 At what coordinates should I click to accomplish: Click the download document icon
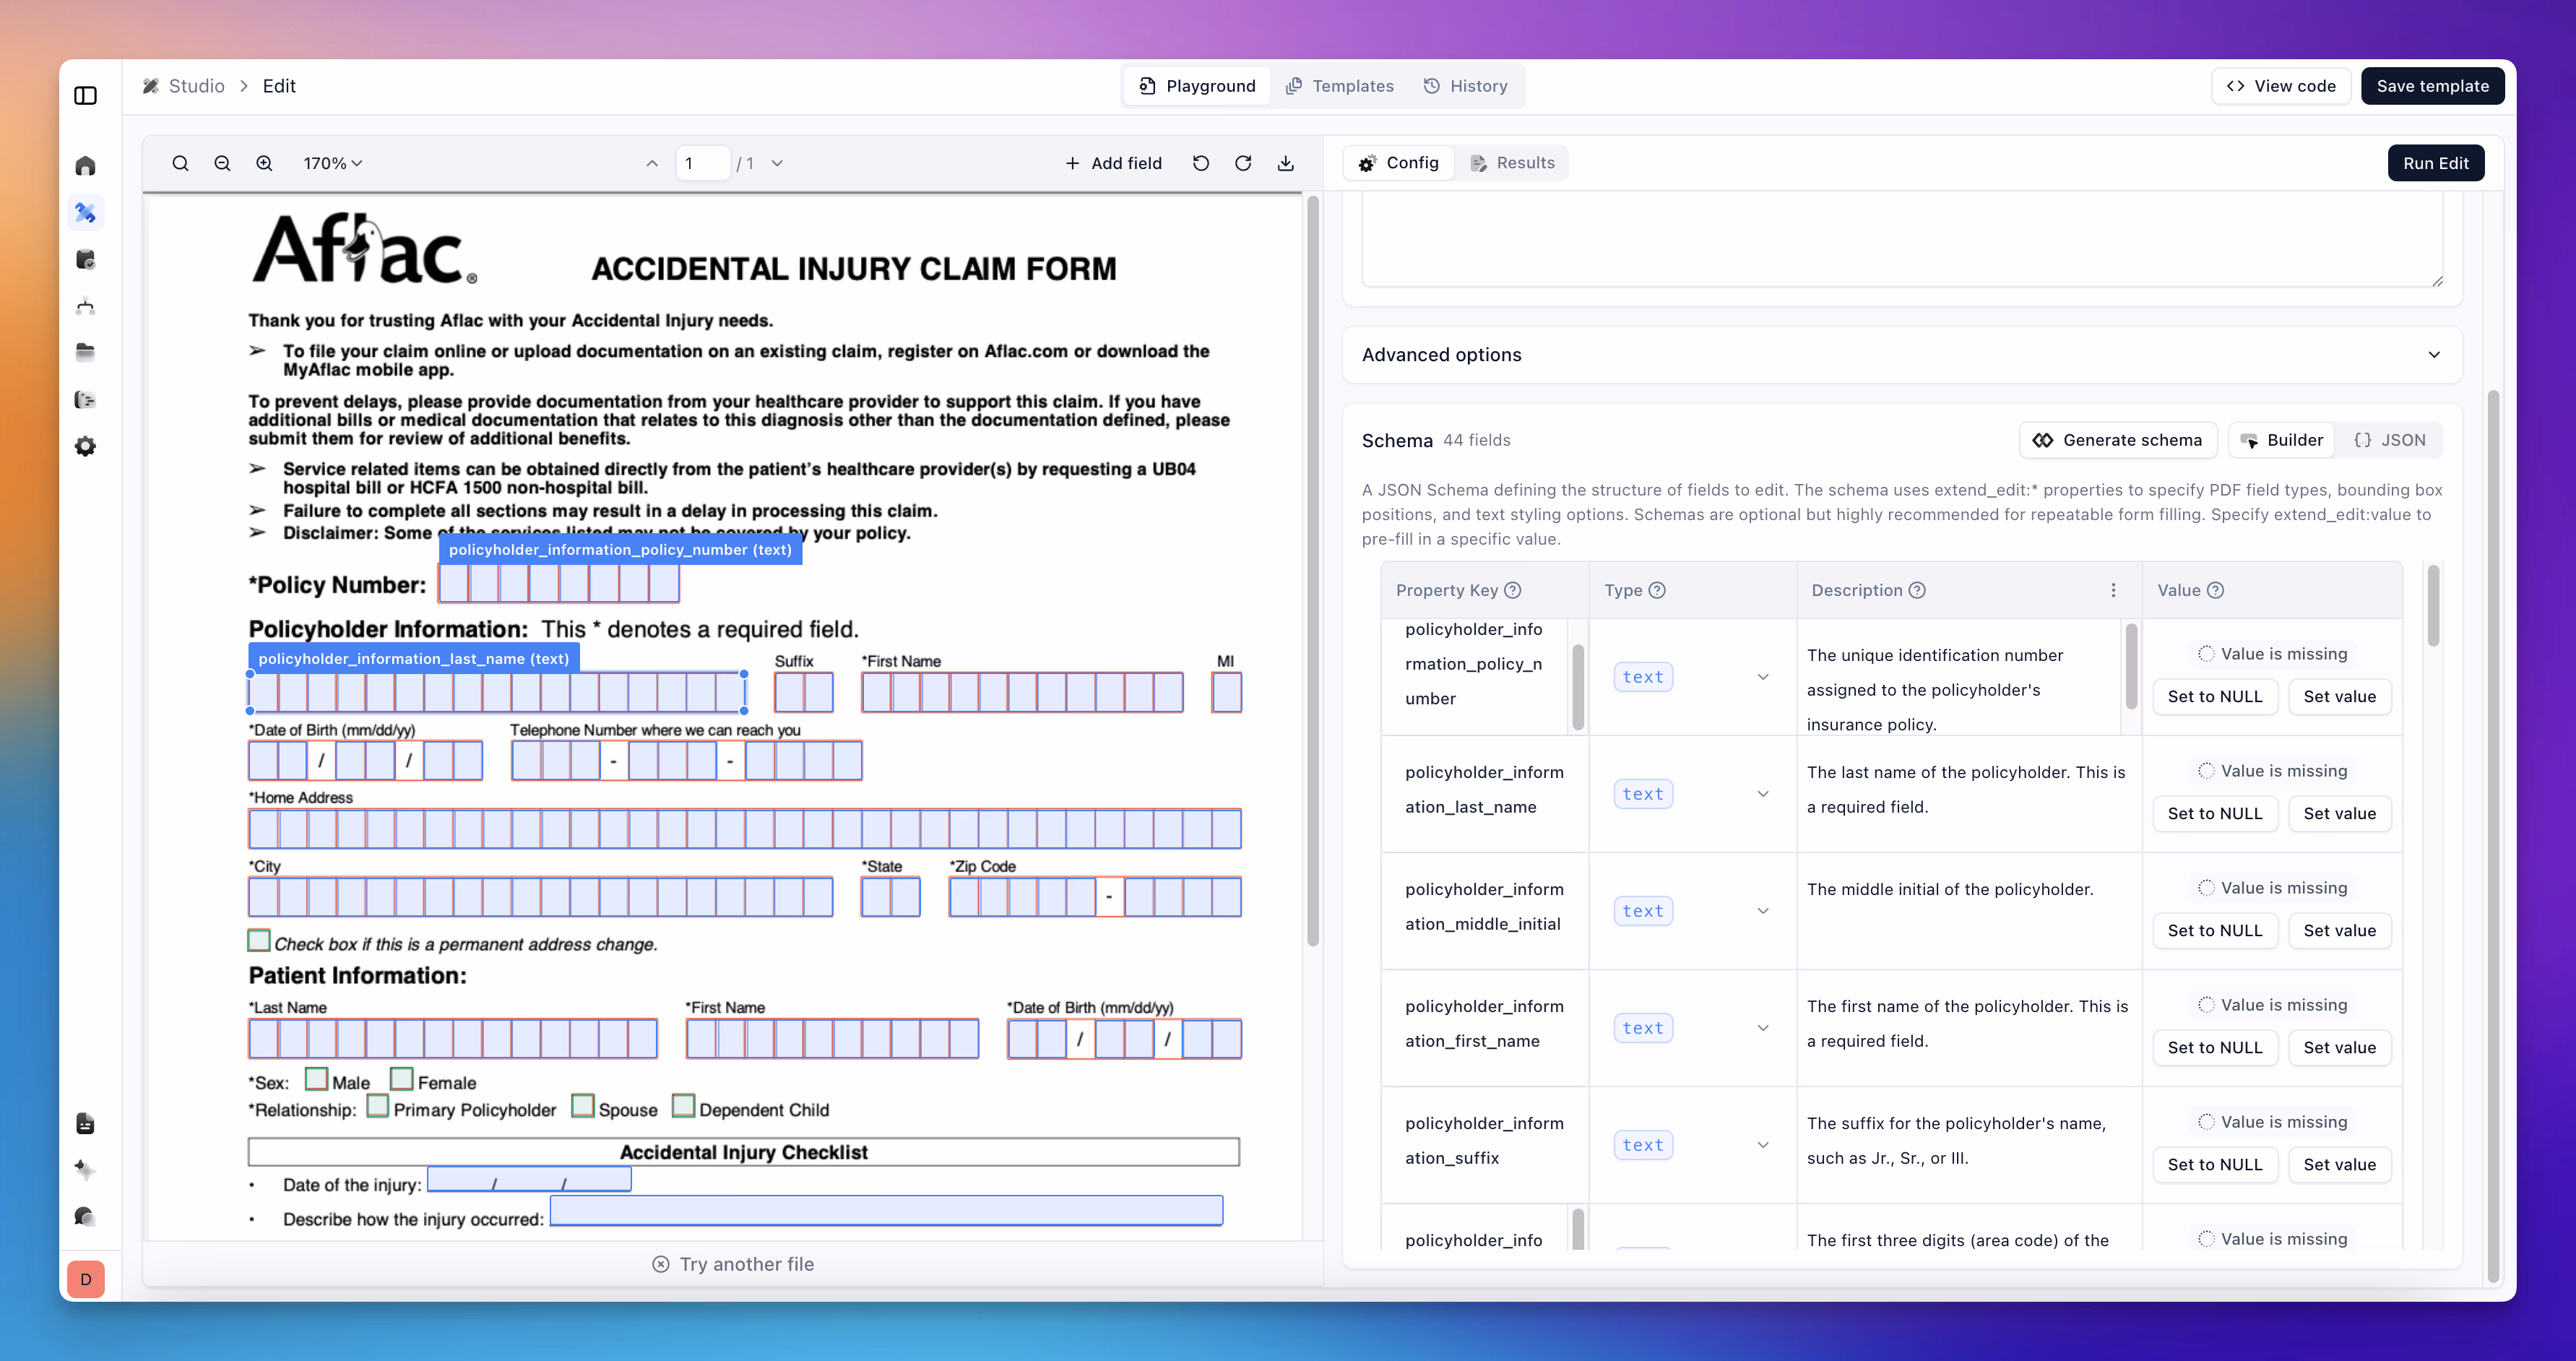tap(1286, 163)
